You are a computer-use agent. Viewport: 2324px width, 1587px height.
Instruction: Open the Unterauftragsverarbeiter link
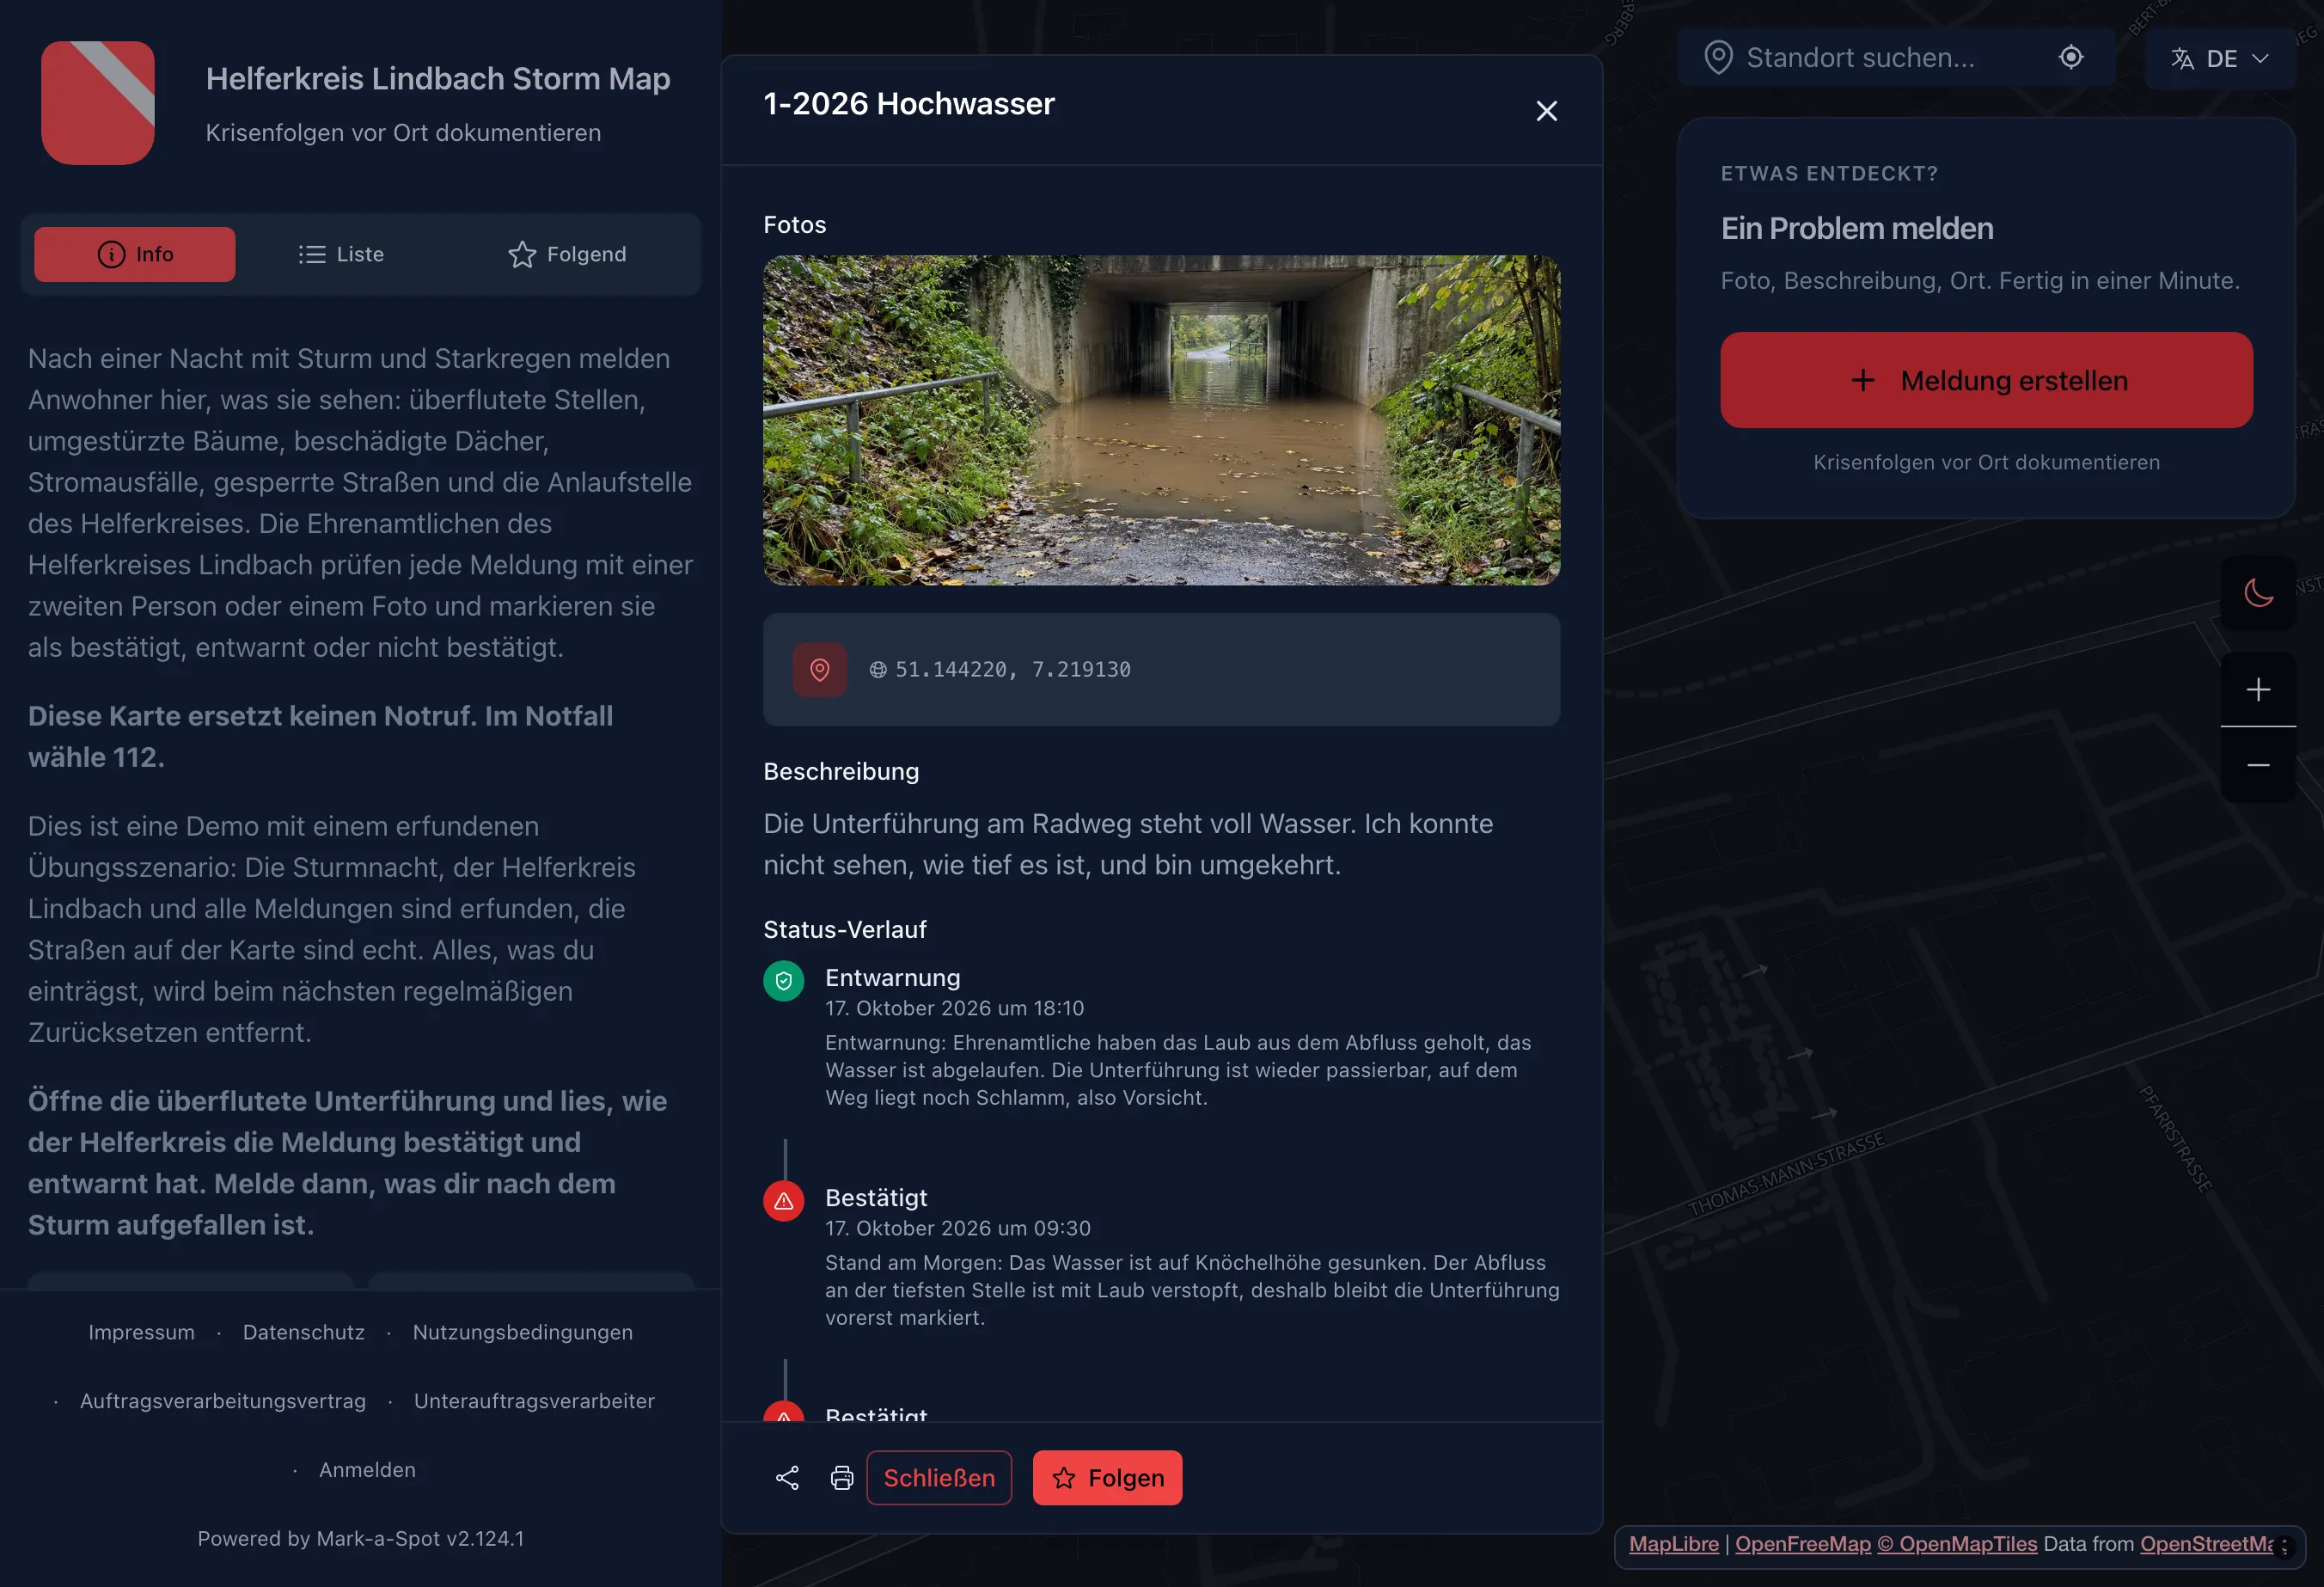click(x=535, y=1401)
